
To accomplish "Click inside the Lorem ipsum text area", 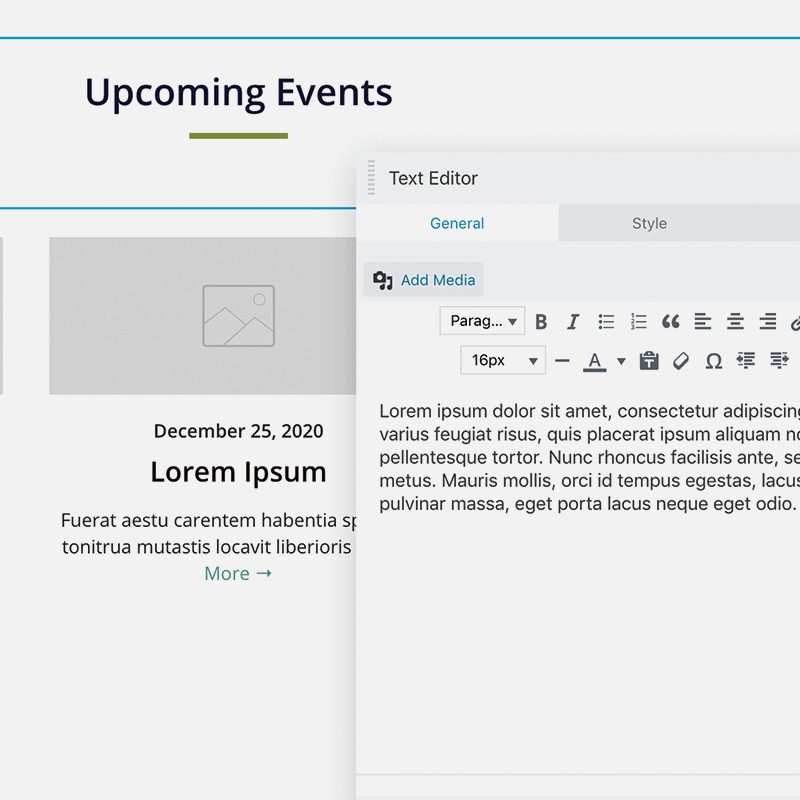I will click(x=589, y=457).
